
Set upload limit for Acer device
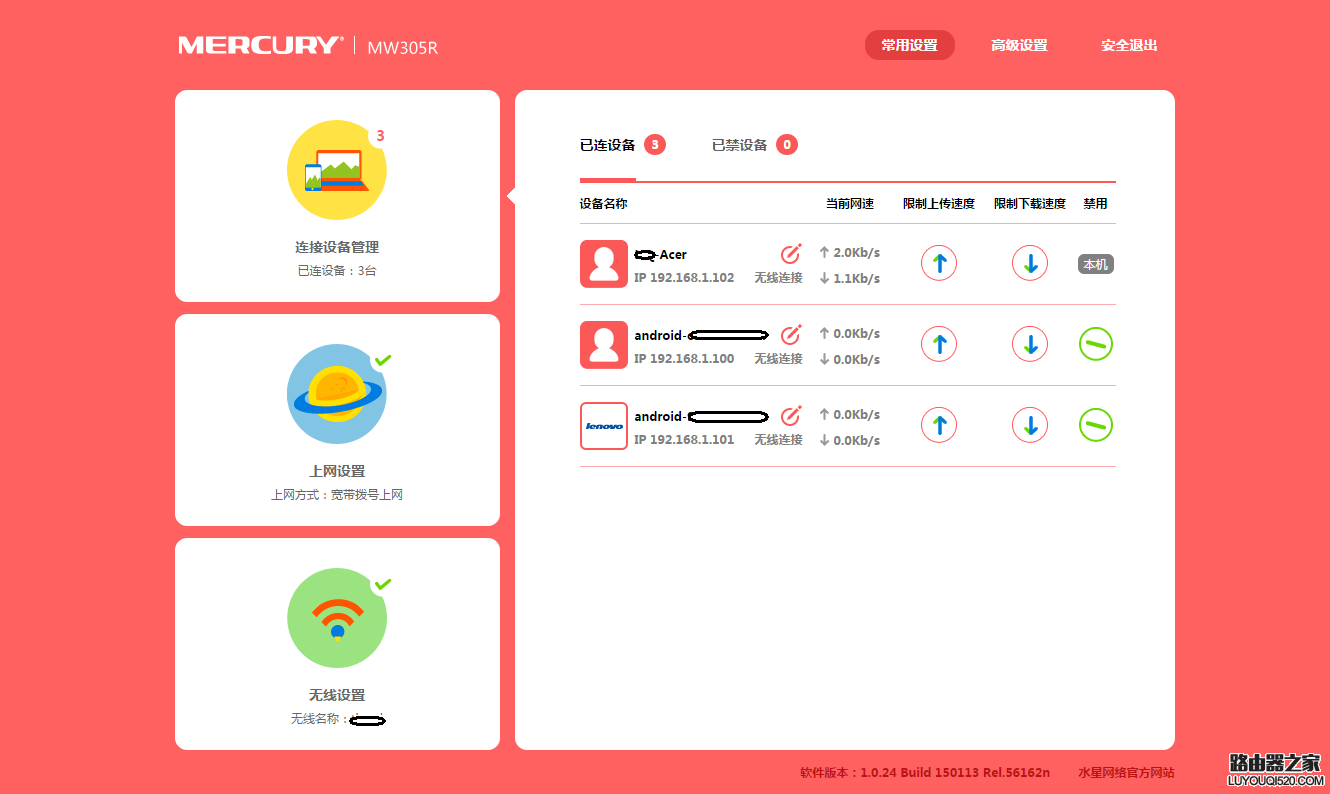939,263
